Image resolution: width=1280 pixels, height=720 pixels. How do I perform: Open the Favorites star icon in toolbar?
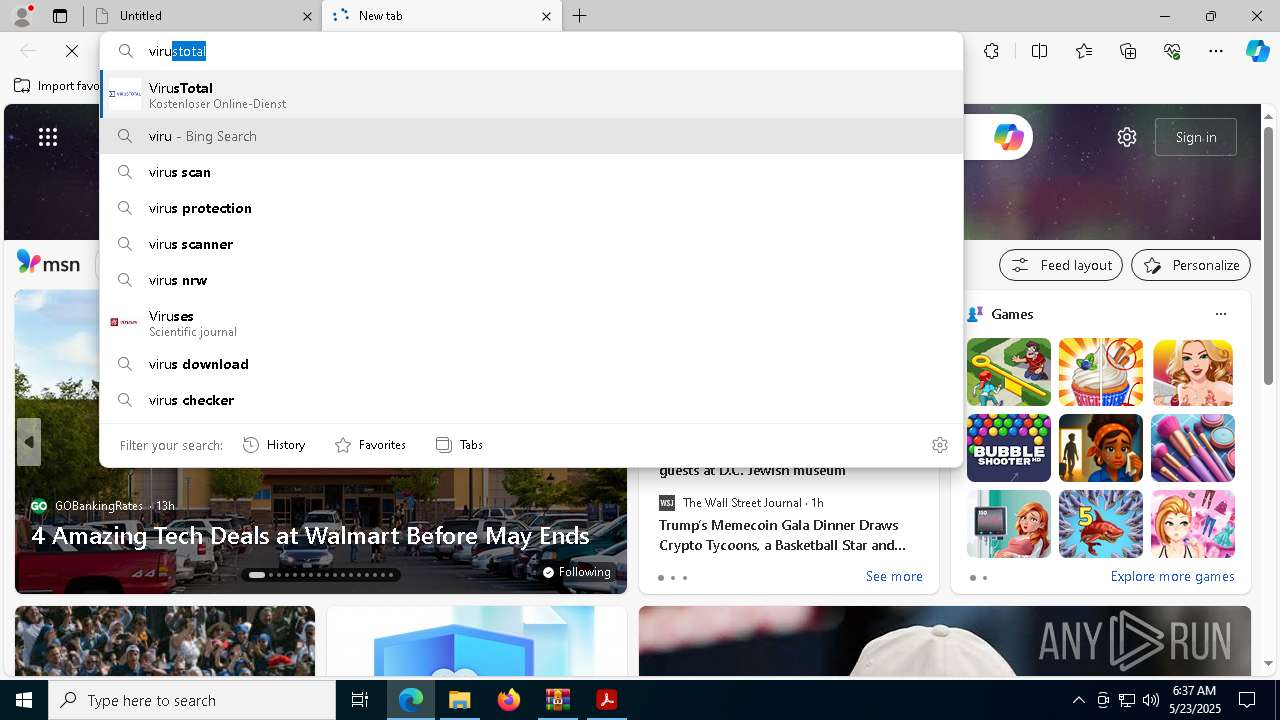1084,51
